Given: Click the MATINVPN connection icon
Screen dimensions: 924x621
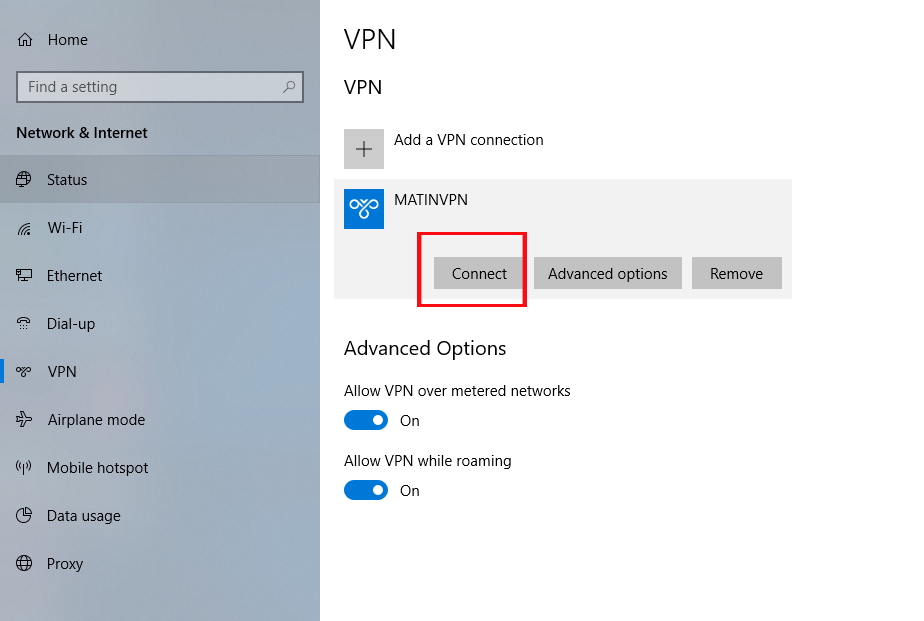Looking at the screenshot, I should click(364, 209).
